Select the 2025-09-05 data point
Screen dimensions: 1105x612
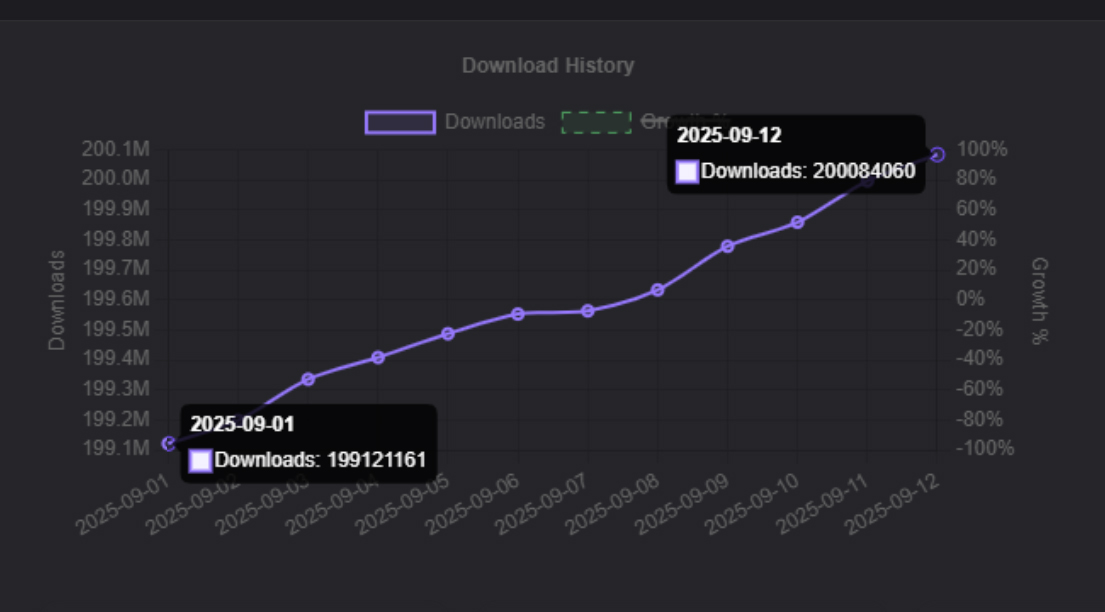coord(447,333)
